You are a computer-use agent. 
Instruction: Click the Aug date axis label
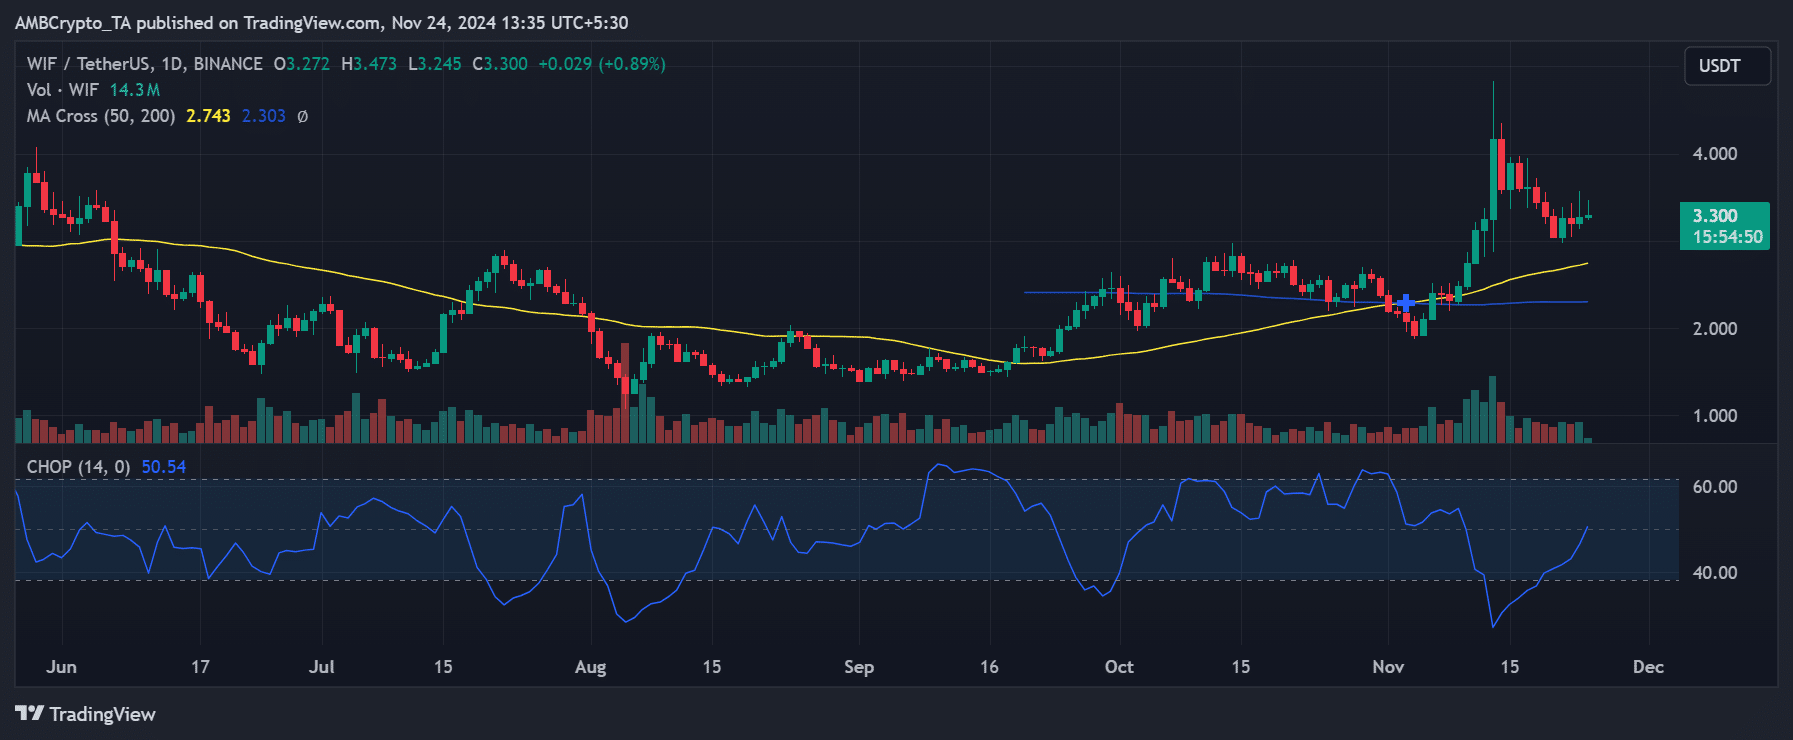[590, 668]
